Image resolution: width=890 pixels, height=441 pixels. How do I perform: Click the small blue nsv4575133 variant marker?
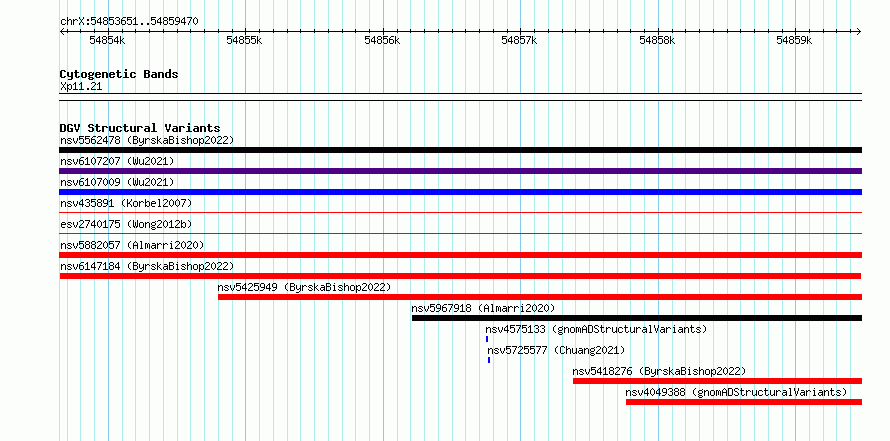pyautogui.click(x=487, y=339)
